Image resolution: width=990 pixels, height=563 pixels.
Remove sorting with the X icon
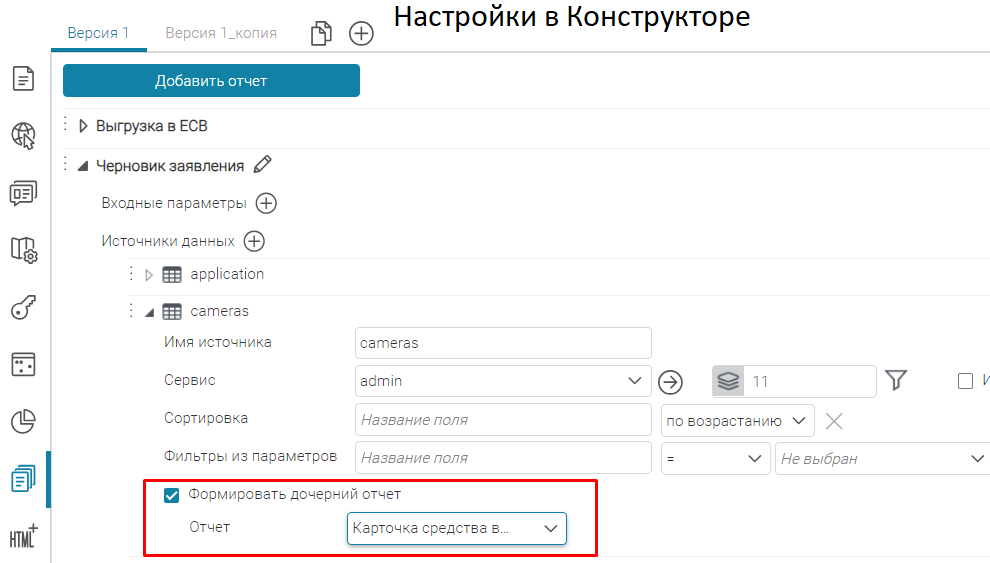point(834,420)
